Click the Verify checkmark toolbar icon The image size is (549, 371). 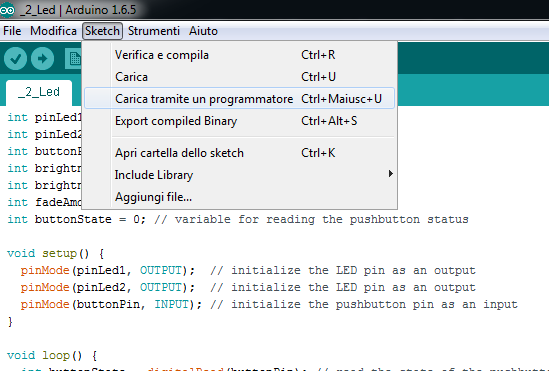coord(15,58)
